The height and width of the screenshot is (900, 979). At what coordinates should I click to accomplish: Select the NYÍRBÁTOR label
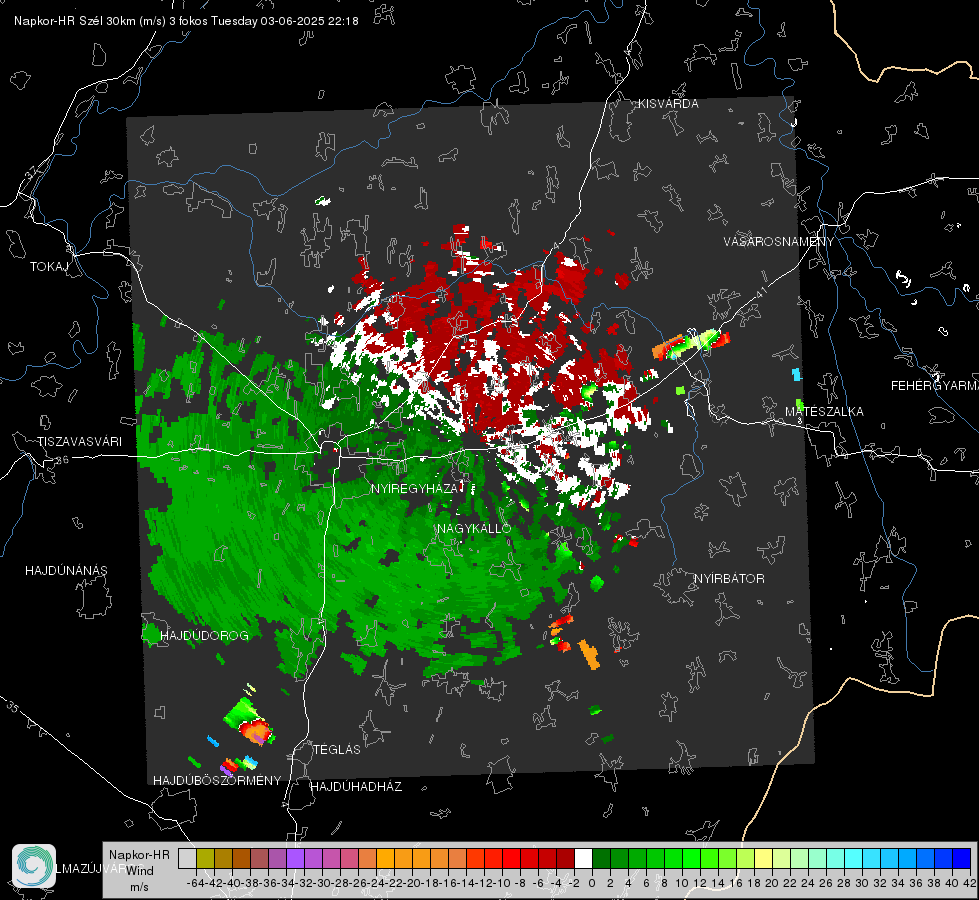click(729, 579)
